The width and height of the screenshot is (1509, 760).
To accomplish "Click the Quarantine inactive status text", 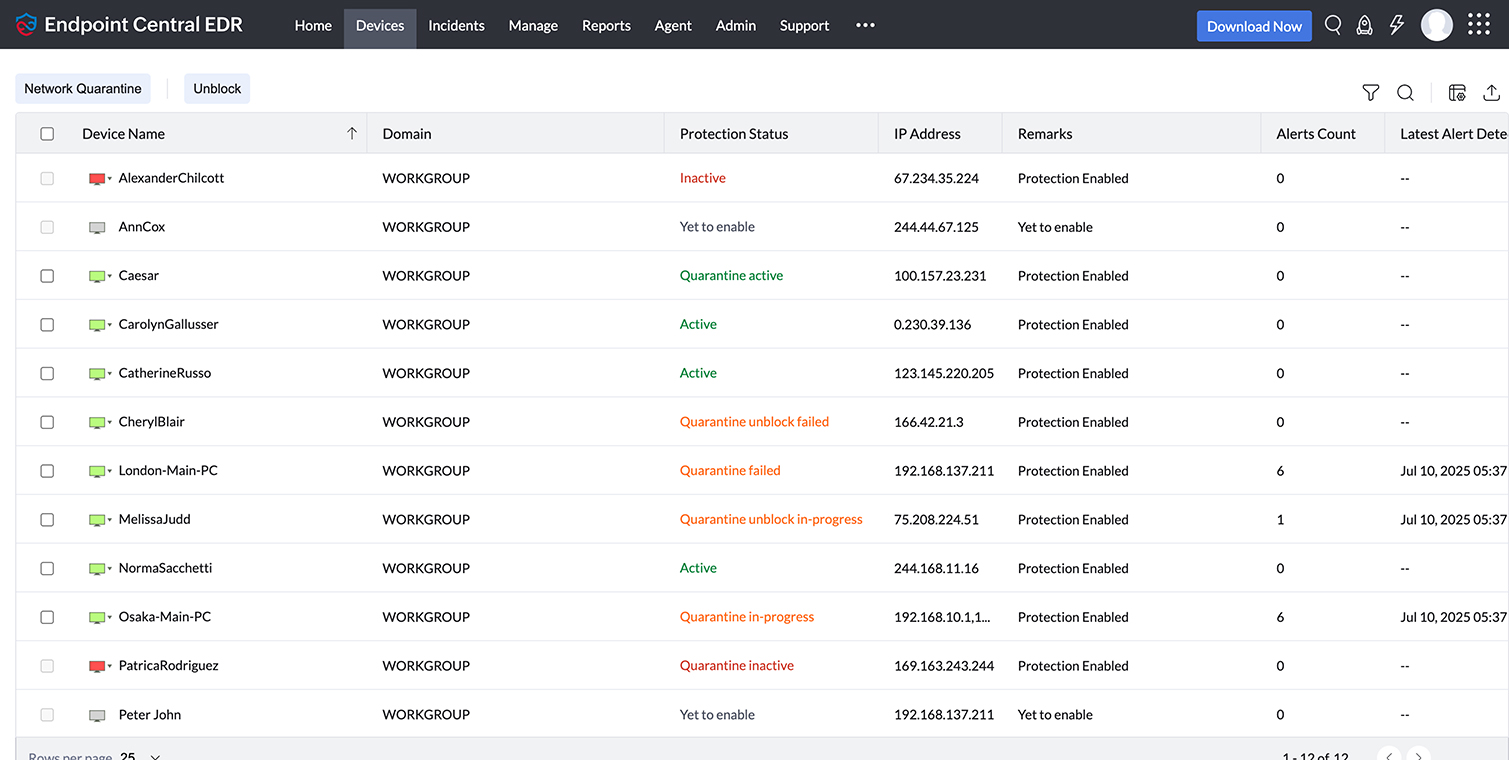I will [737, 665].
